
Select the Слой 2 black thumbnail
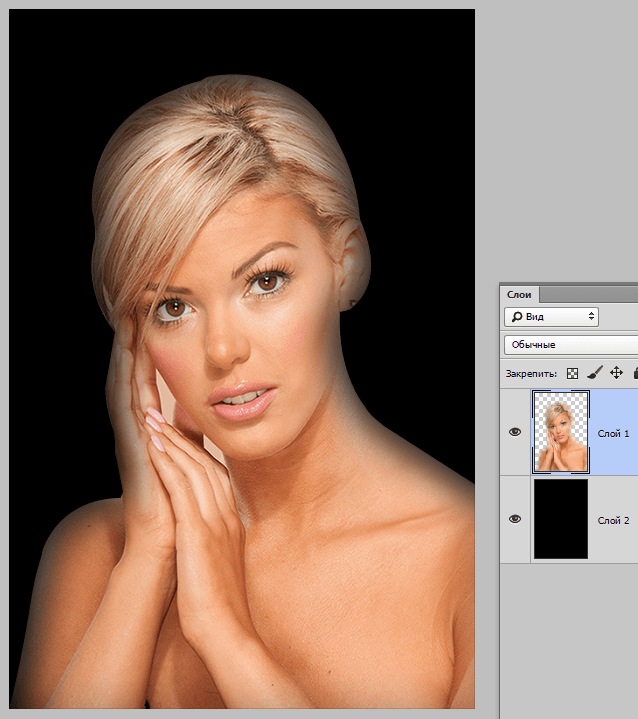click(x=561, y=519)
